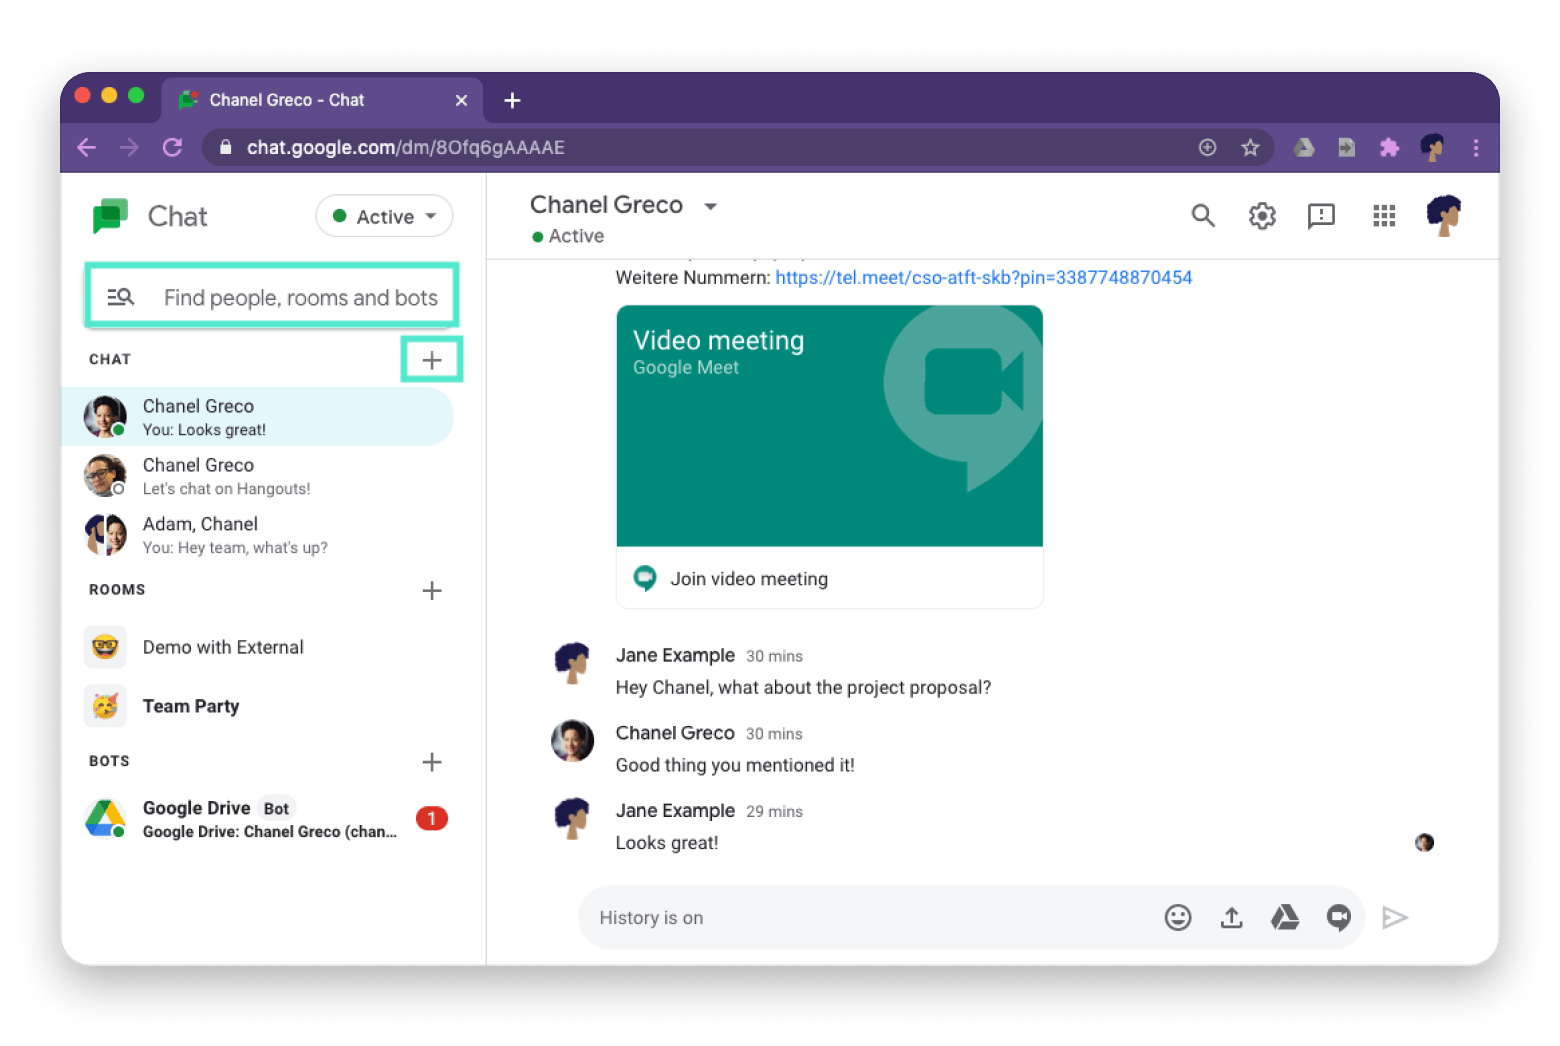
Task: Open Chrome's three-dot menu
Action: (x=1476, y=148)
